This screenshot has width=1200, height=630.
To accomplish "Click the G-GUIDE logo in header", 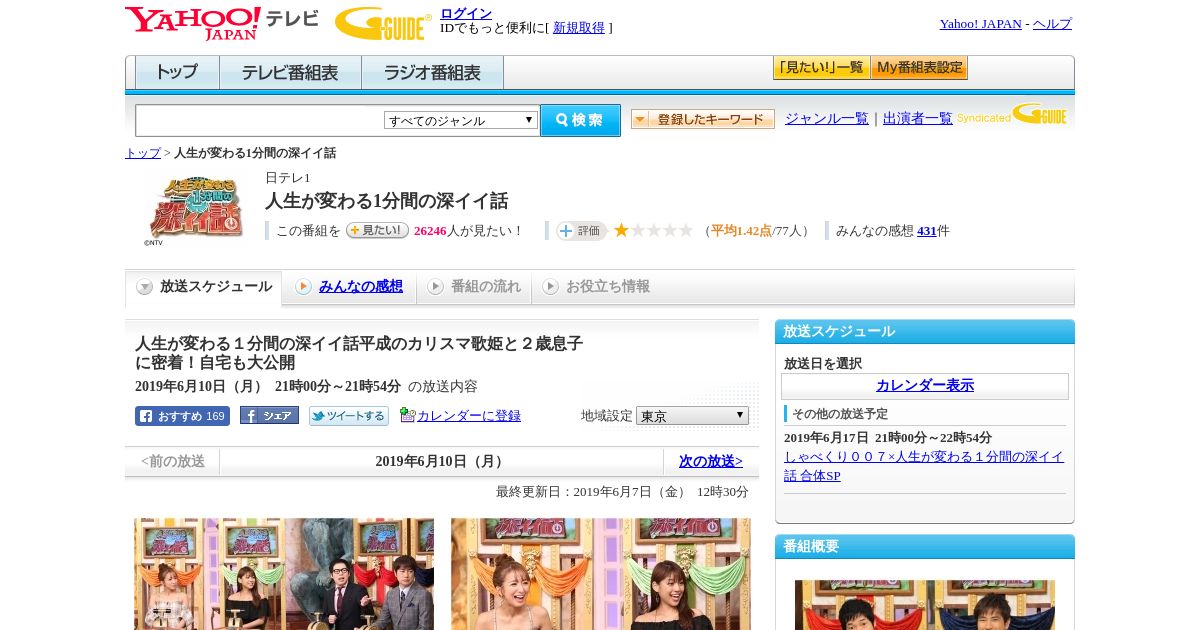I will click(383, 24).
